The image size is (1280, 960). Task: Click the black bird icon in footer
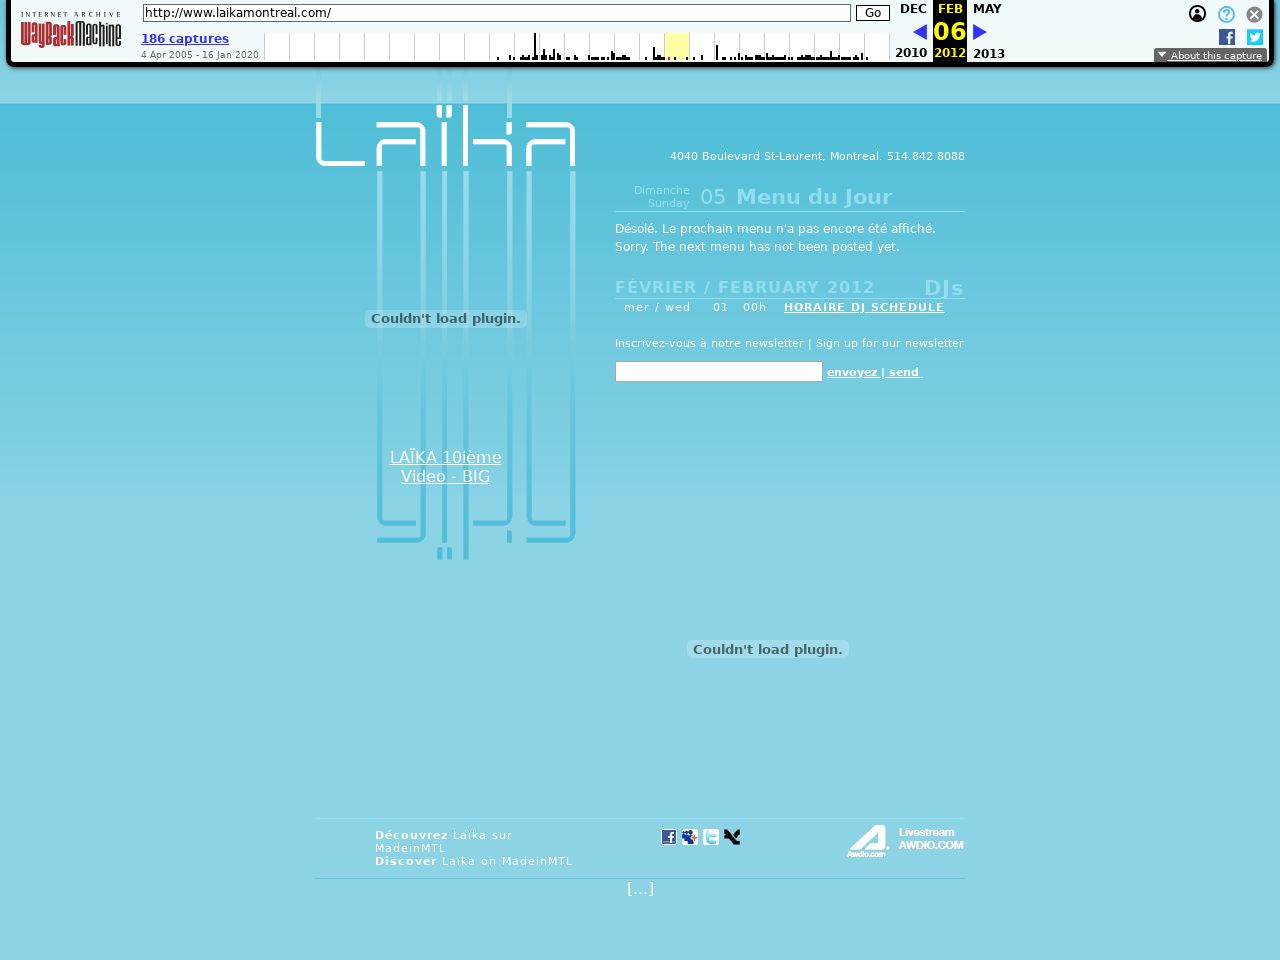click(x=732, y=837)
